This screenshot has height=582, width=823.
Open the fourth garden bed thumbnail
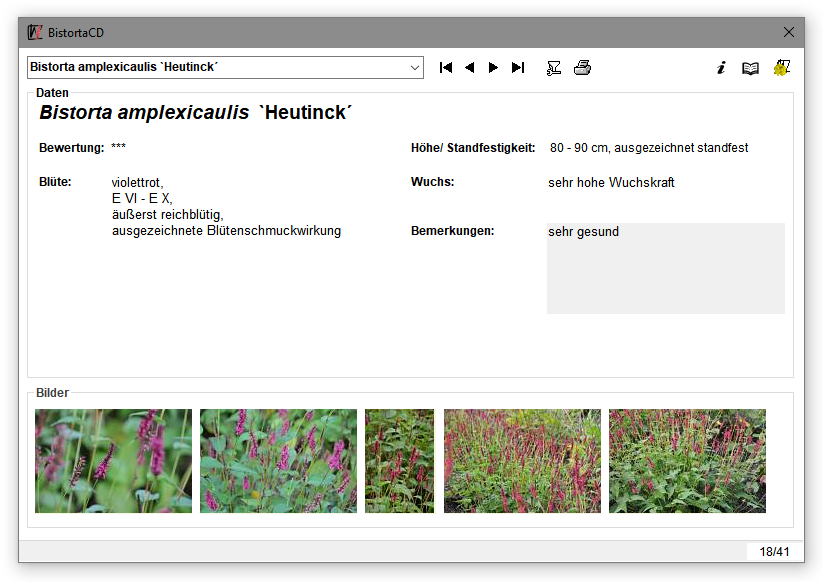pyautogui.click(x=522, y=461)
